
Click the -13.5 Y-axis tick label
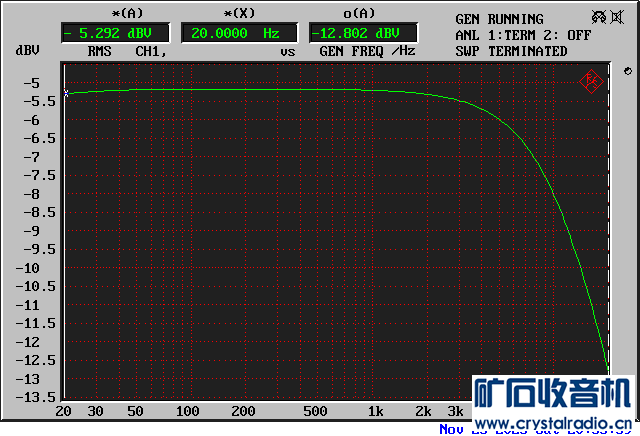point(36,397)
